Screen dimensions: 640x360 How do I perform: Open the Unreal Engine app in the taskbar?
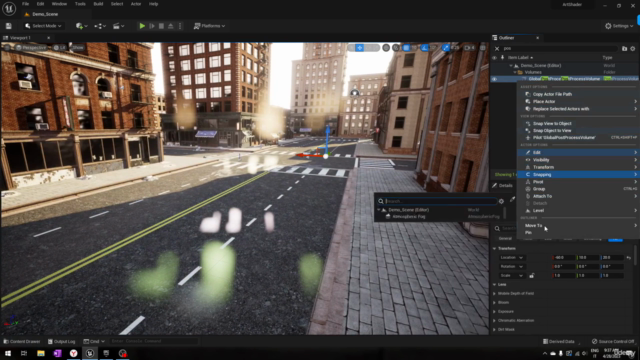pos(90,353)
